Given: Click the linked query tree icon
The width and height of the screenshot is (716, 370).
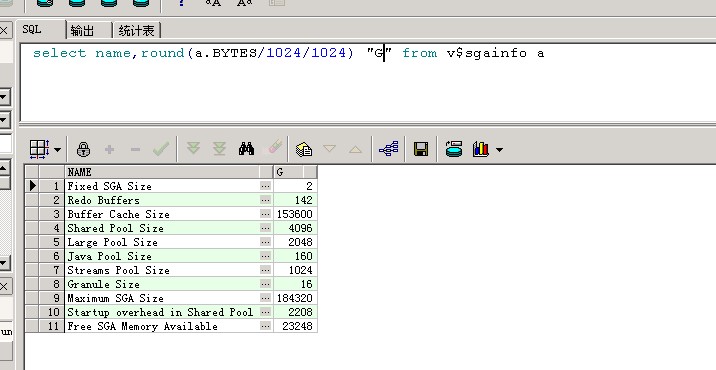Looking at the screenshot, I should 389,148.
